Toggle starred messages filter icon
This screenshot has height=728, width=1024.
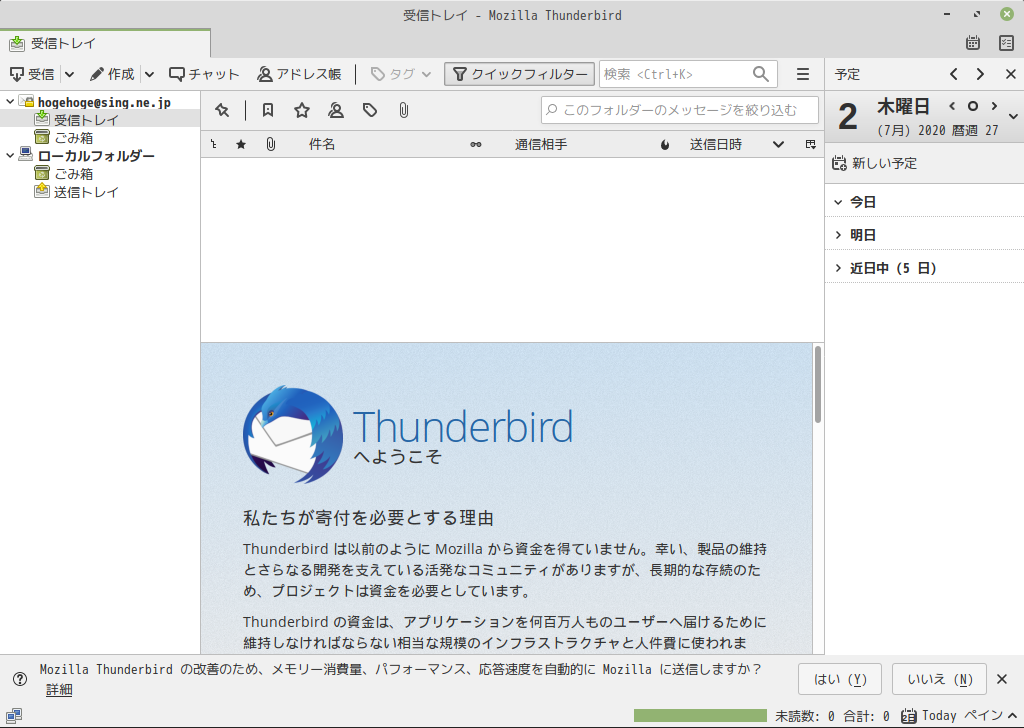coord(302,110)
